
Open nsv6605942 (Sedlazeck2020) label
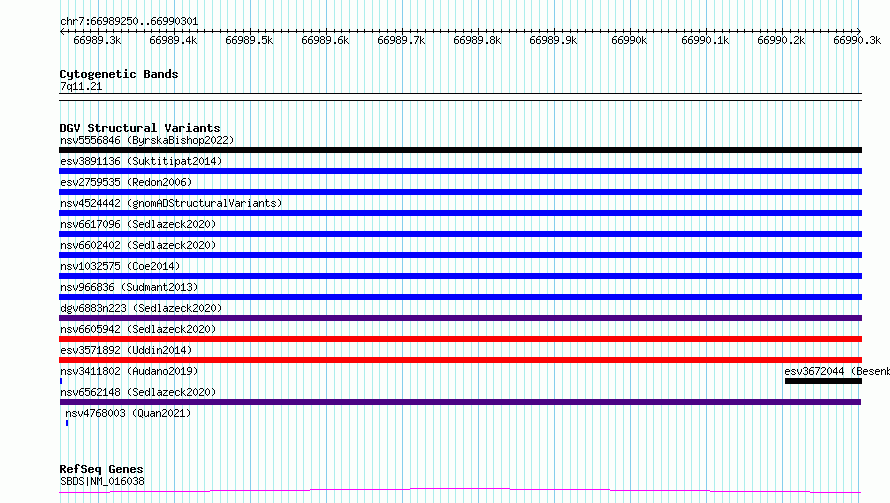click(138, 329)
